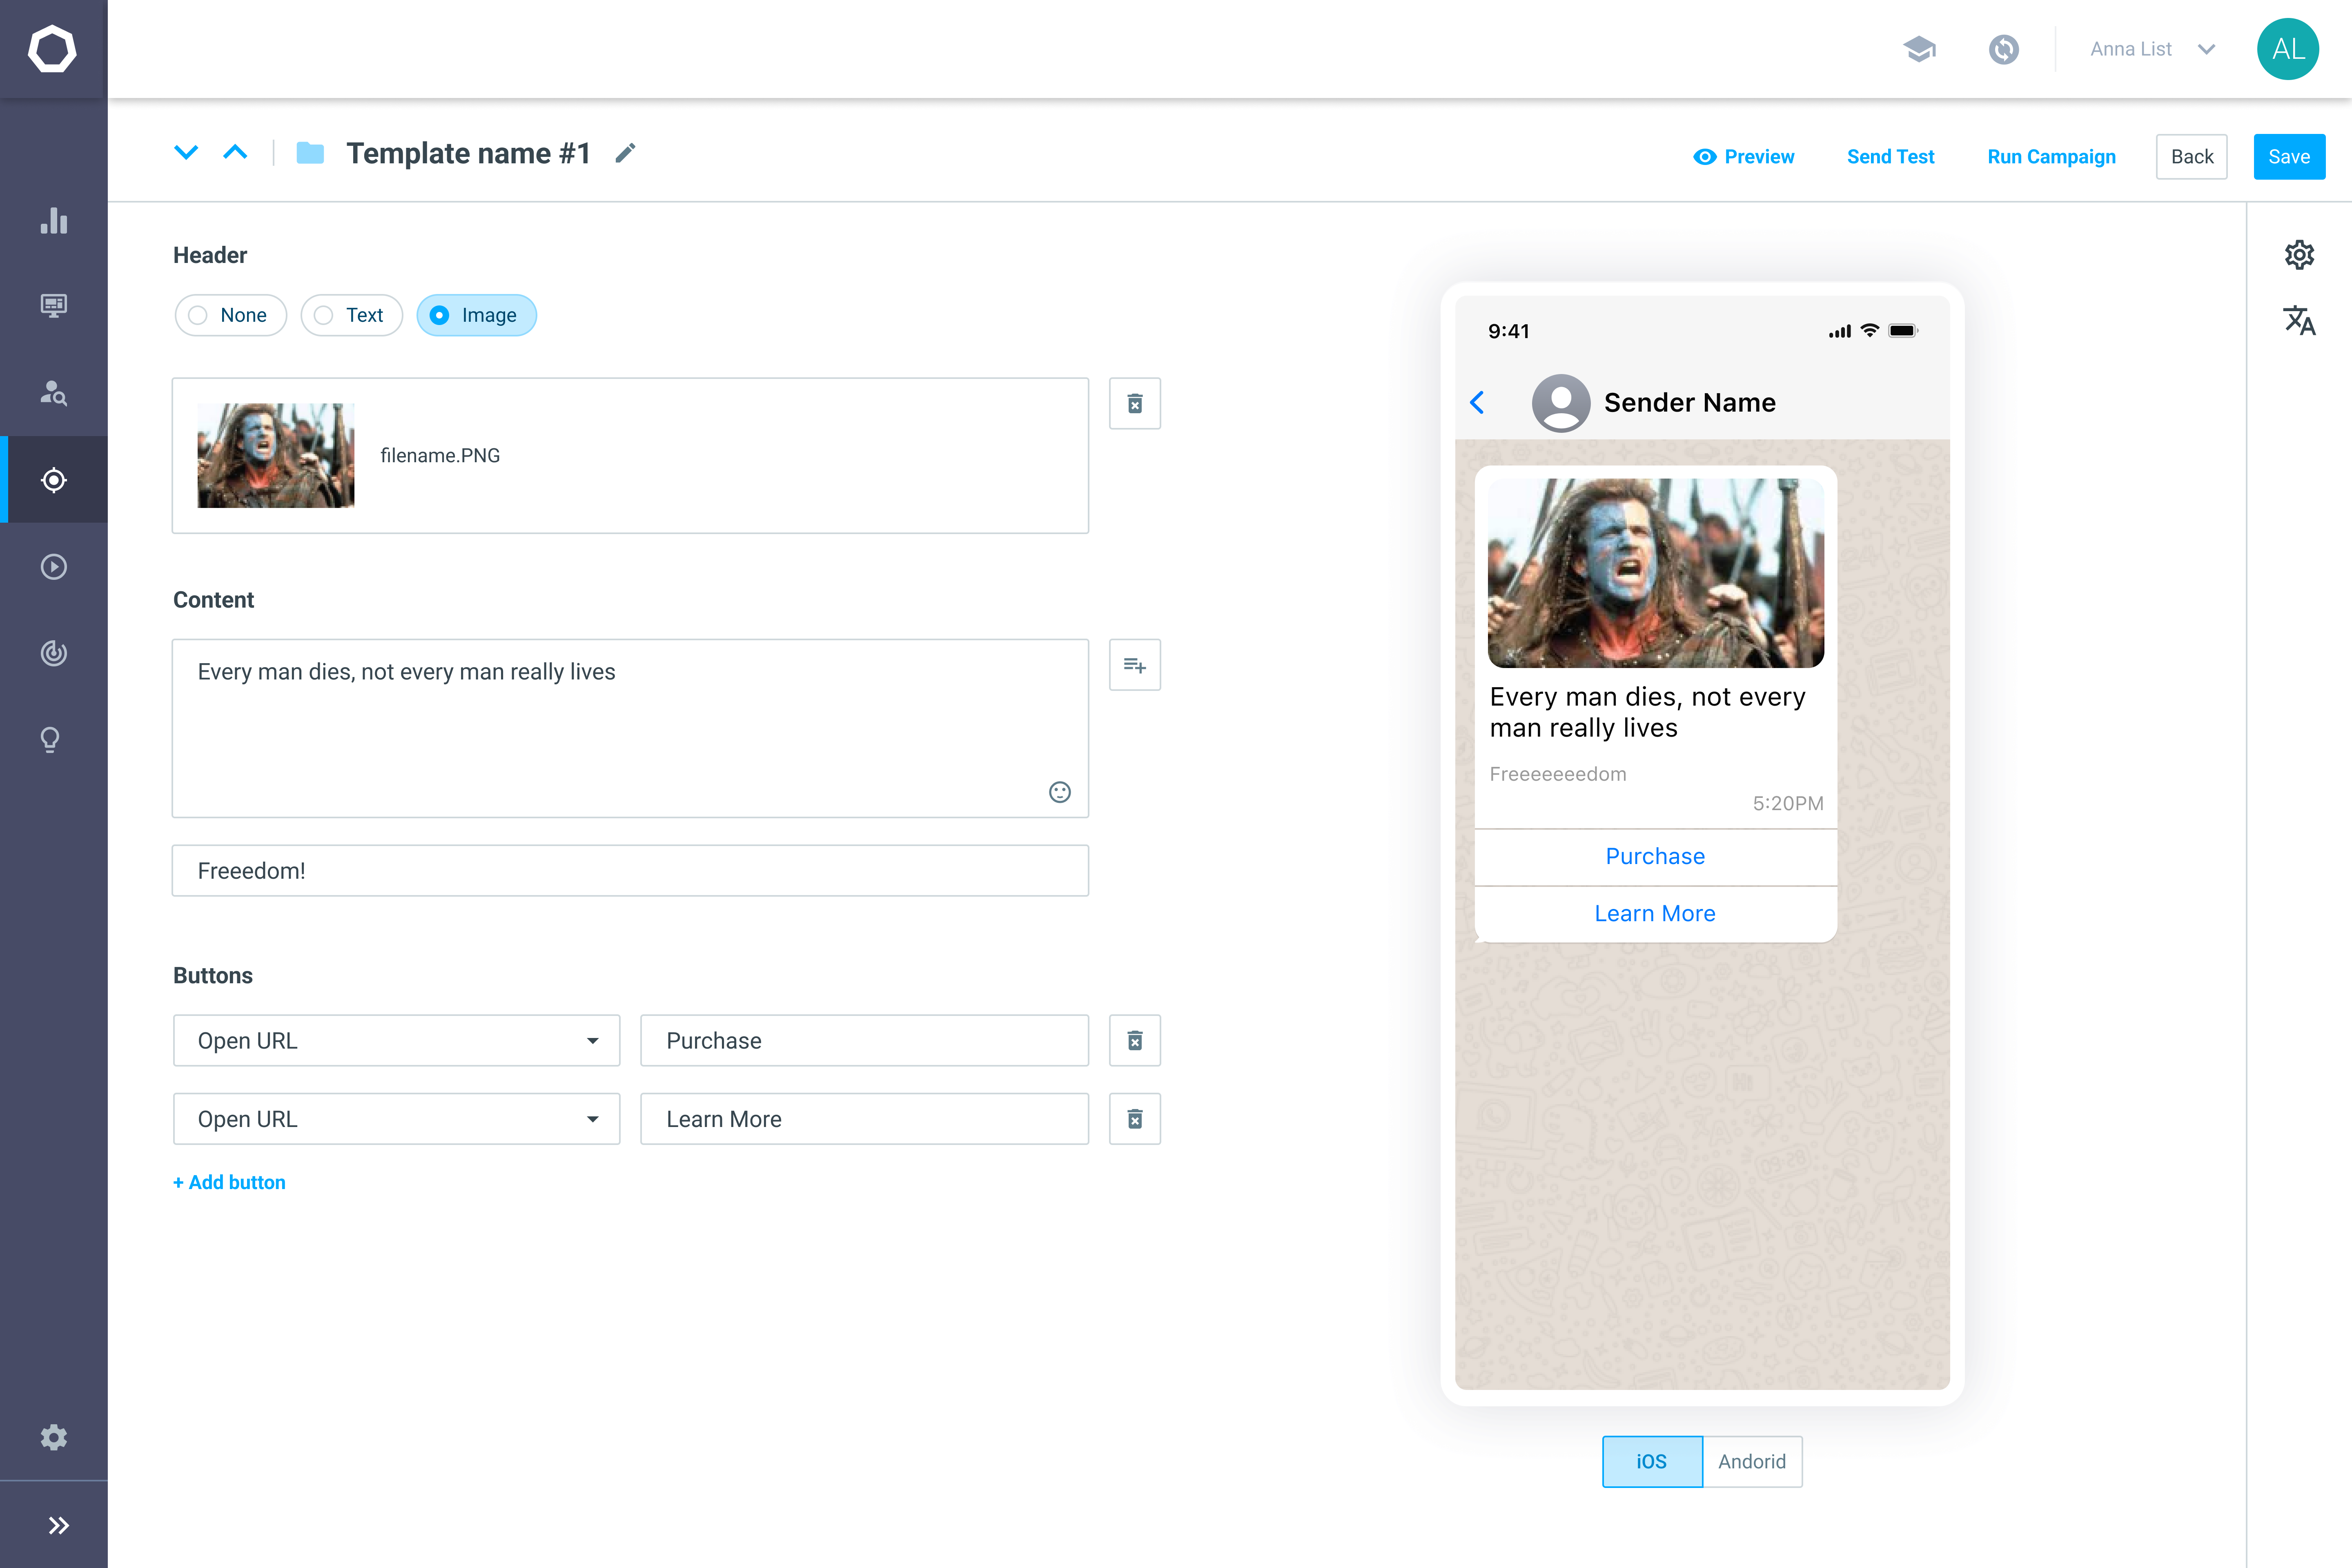The height and width of the screenshot is (1568, 2352).
Task: Click the graduation cap help icon
Action: pos(1919,49)
